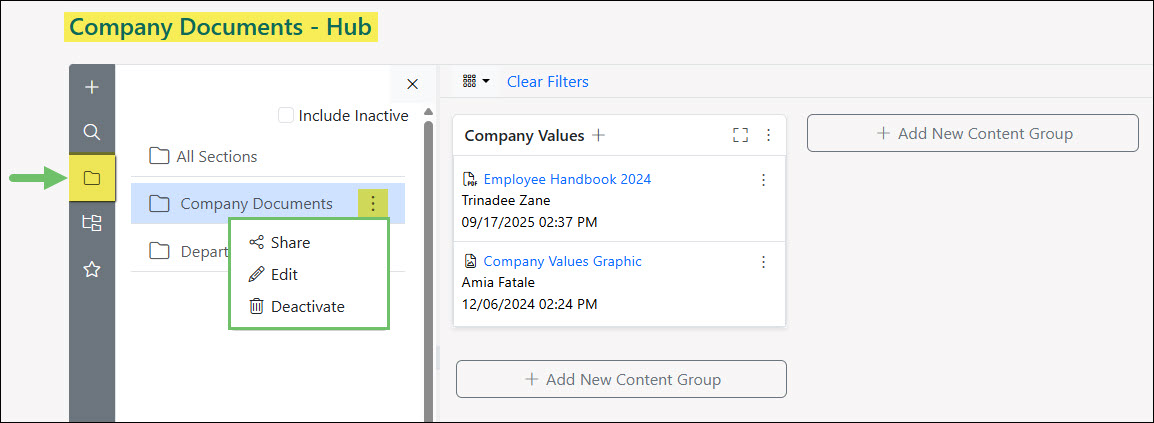
Task: Select Deactivate in the context menu
Action: [307, 307]
